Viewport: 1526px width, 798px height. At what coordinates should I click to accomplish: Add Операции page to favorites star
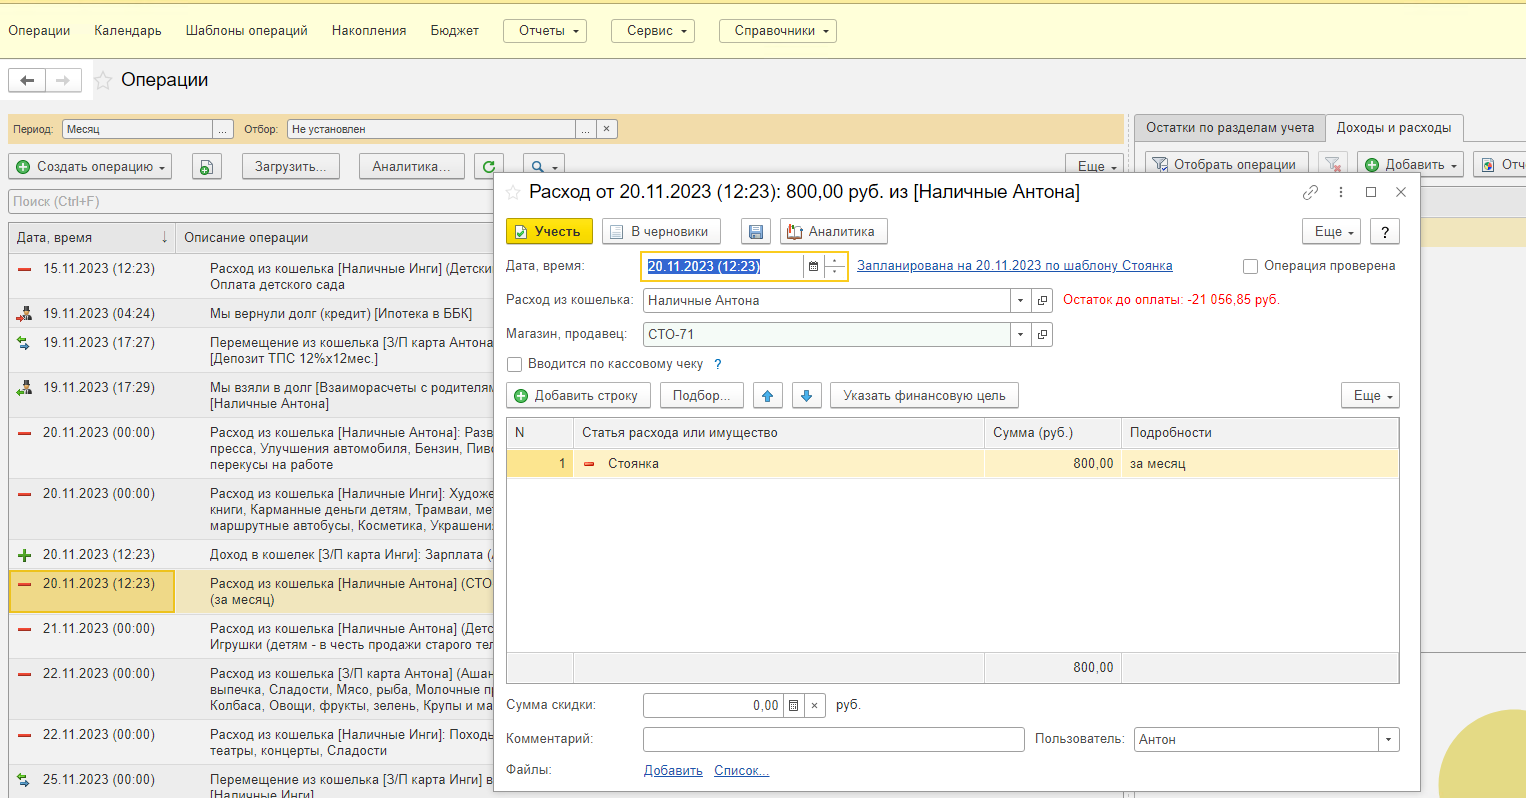point(103,81)
